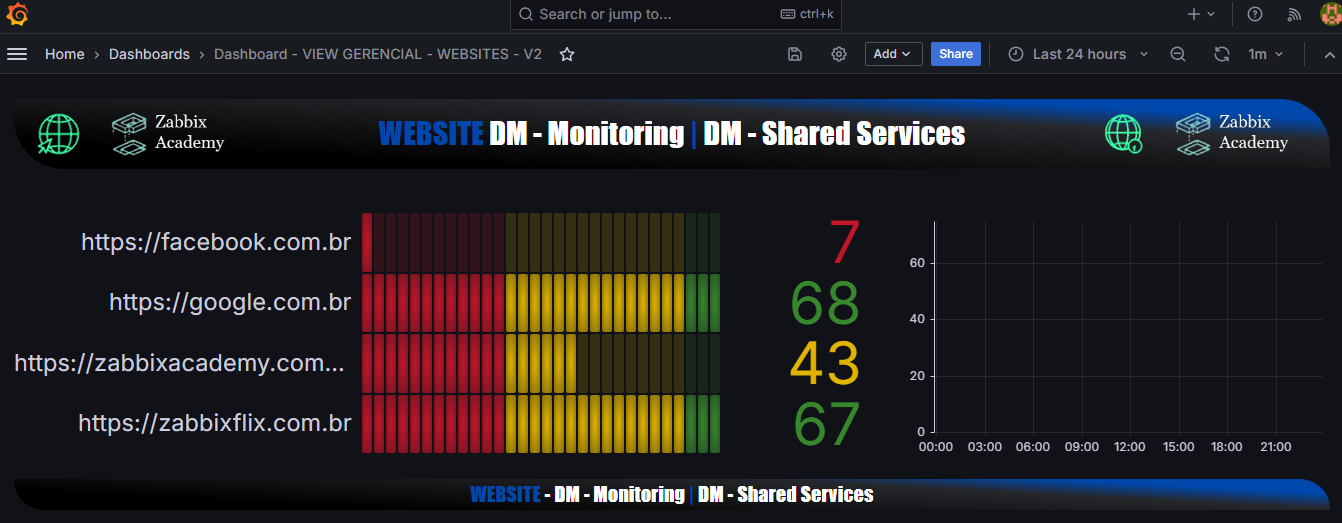Open the Last 24 hours time picker
The image size is (1342, 523).
click(x=1079, y=54)
